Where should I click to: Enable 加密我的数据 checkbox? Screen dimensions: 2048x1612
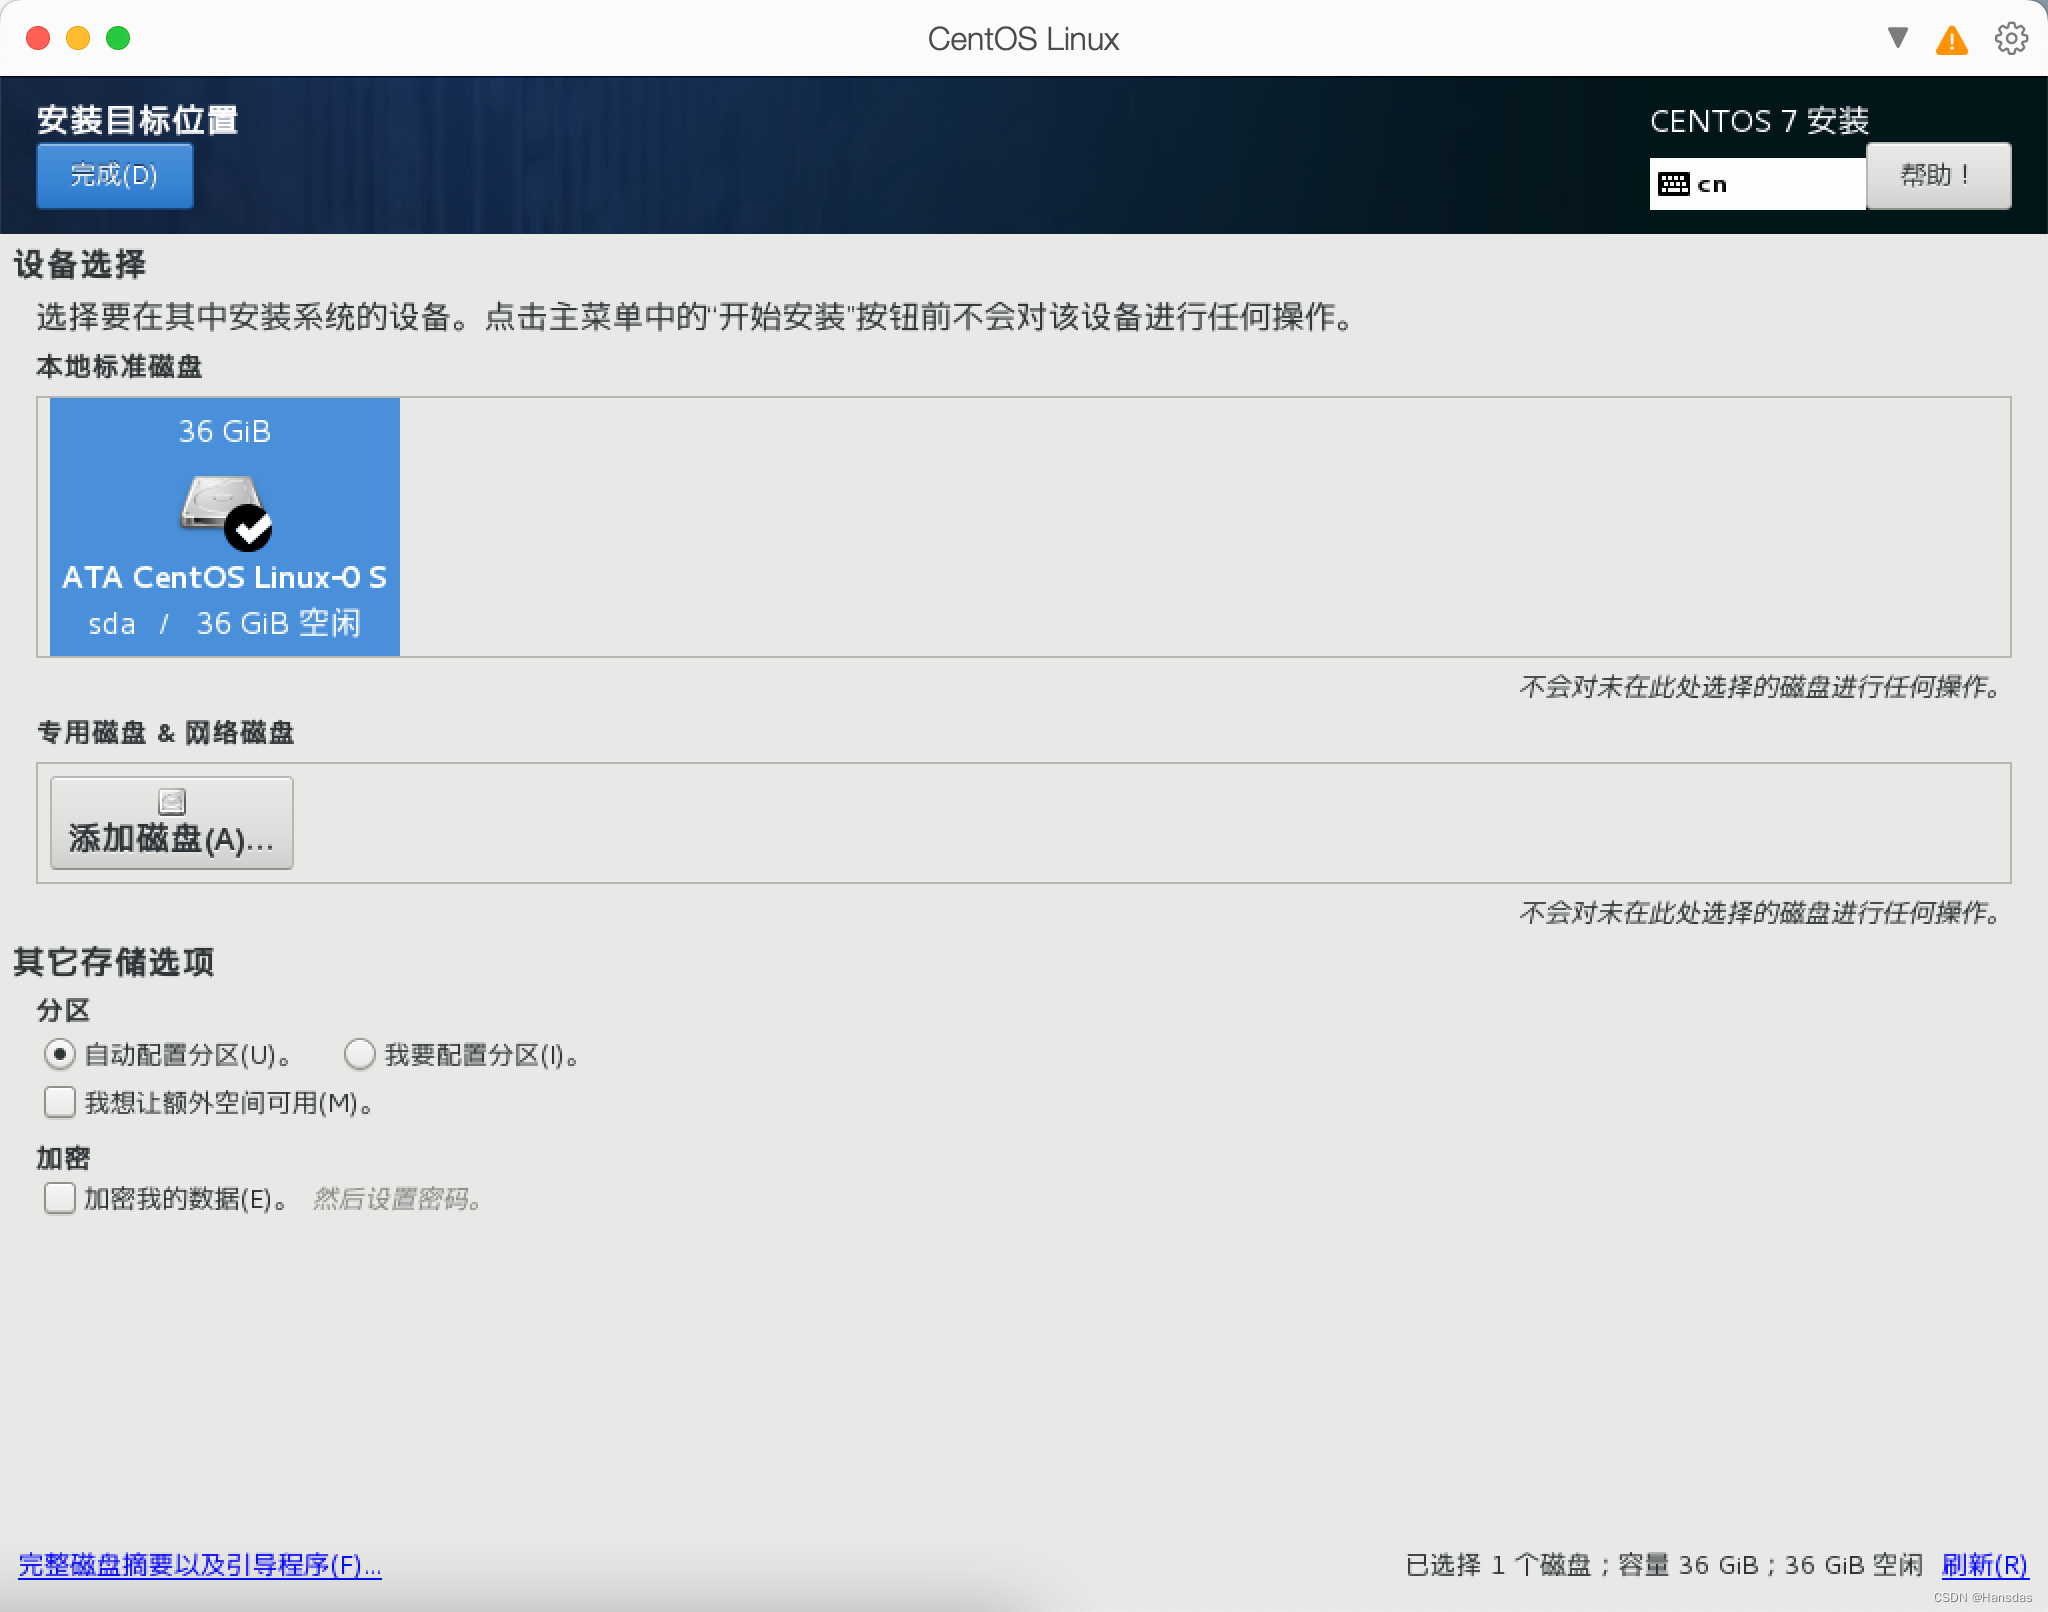click(x=60, y=1198)
